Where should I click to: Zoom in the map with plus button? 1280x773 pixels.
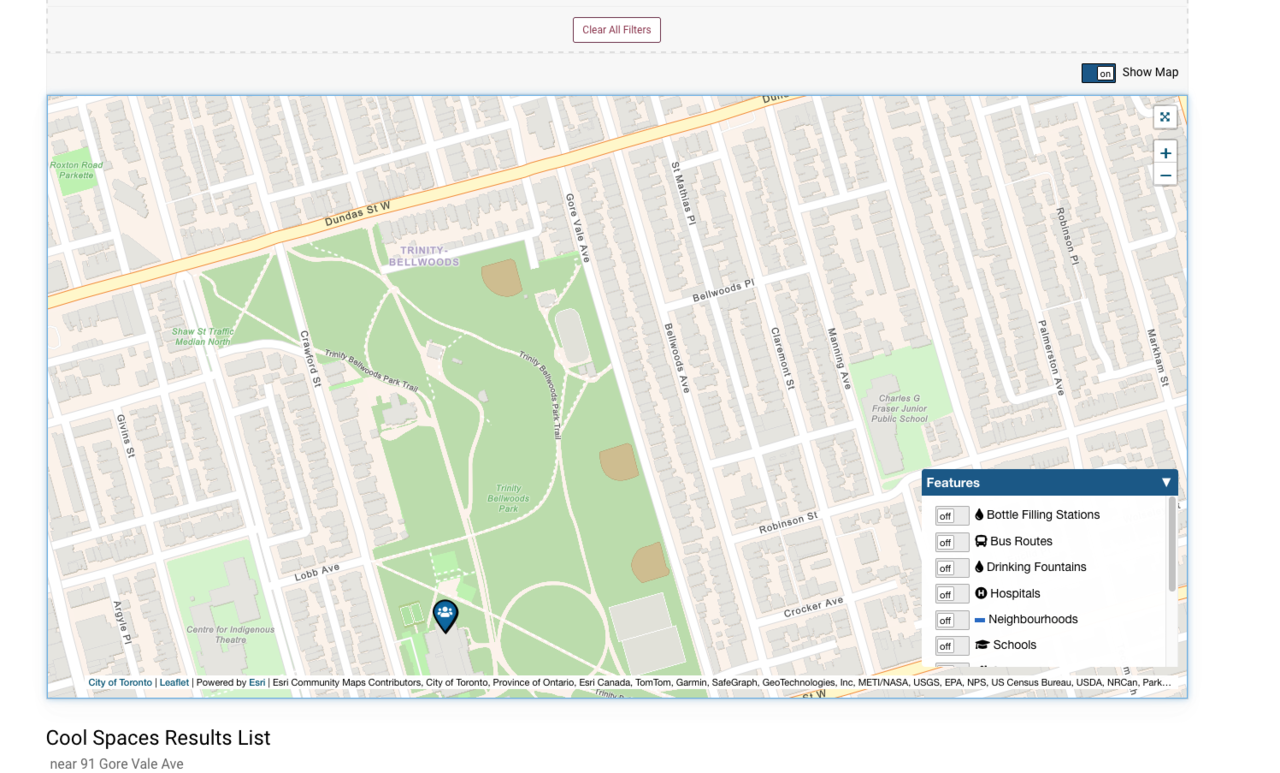click(1165, 153)
